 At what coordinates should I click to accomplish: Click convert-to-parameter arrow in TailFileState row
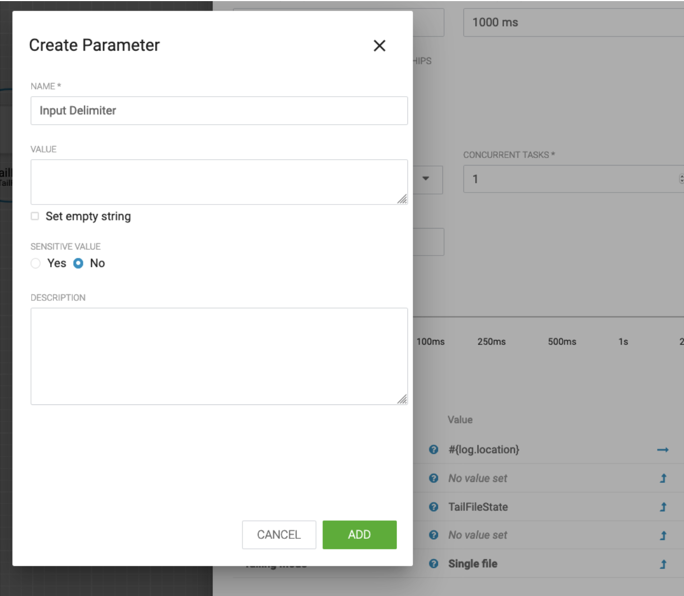tap(662, 507)
